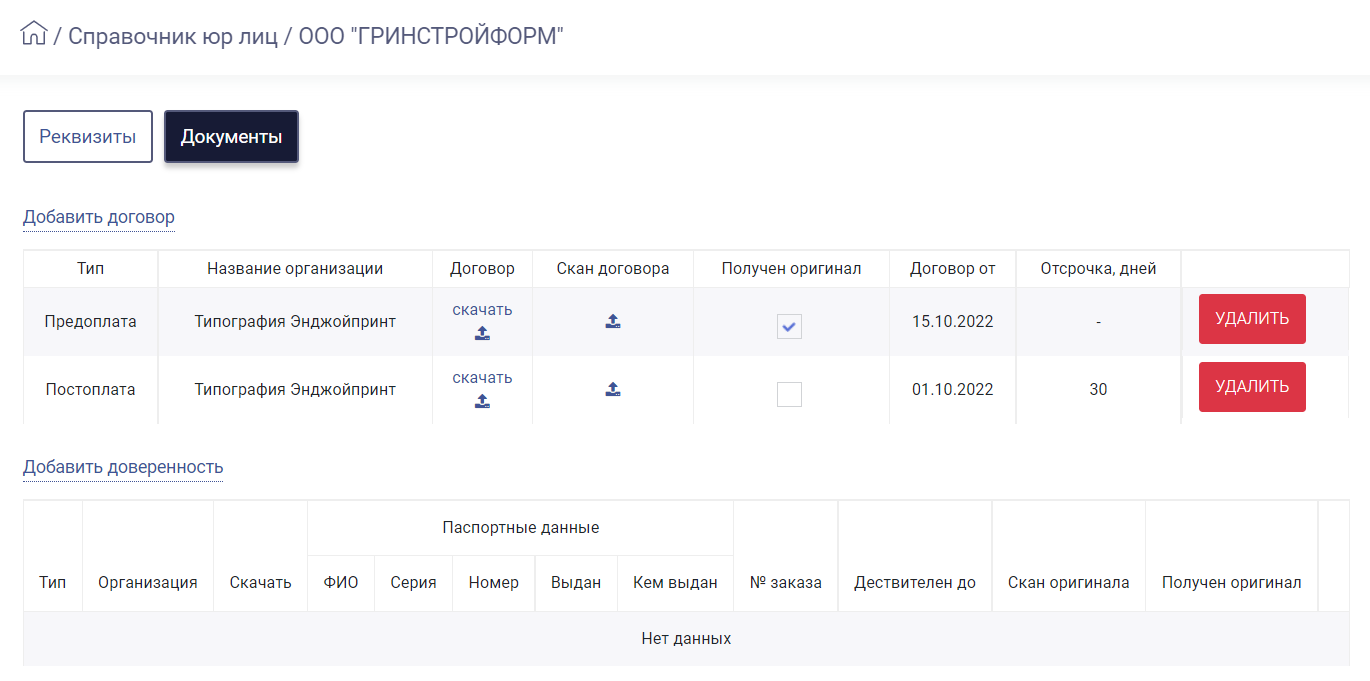Upload the contract file in the Постоплата row
The height and width of the screenshot is (681, 1370).
point(482,401)
